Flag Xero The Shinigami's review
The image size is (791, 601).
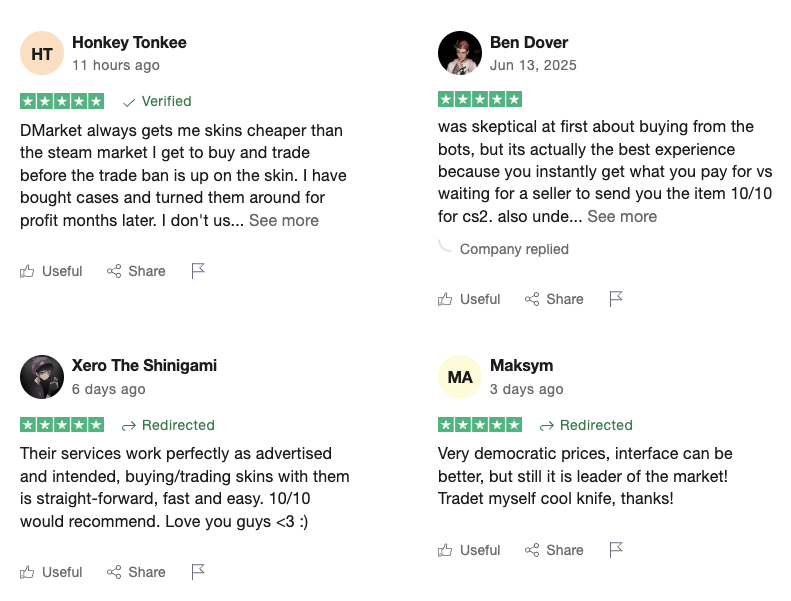pyautogui.click(x=198, y=572)
